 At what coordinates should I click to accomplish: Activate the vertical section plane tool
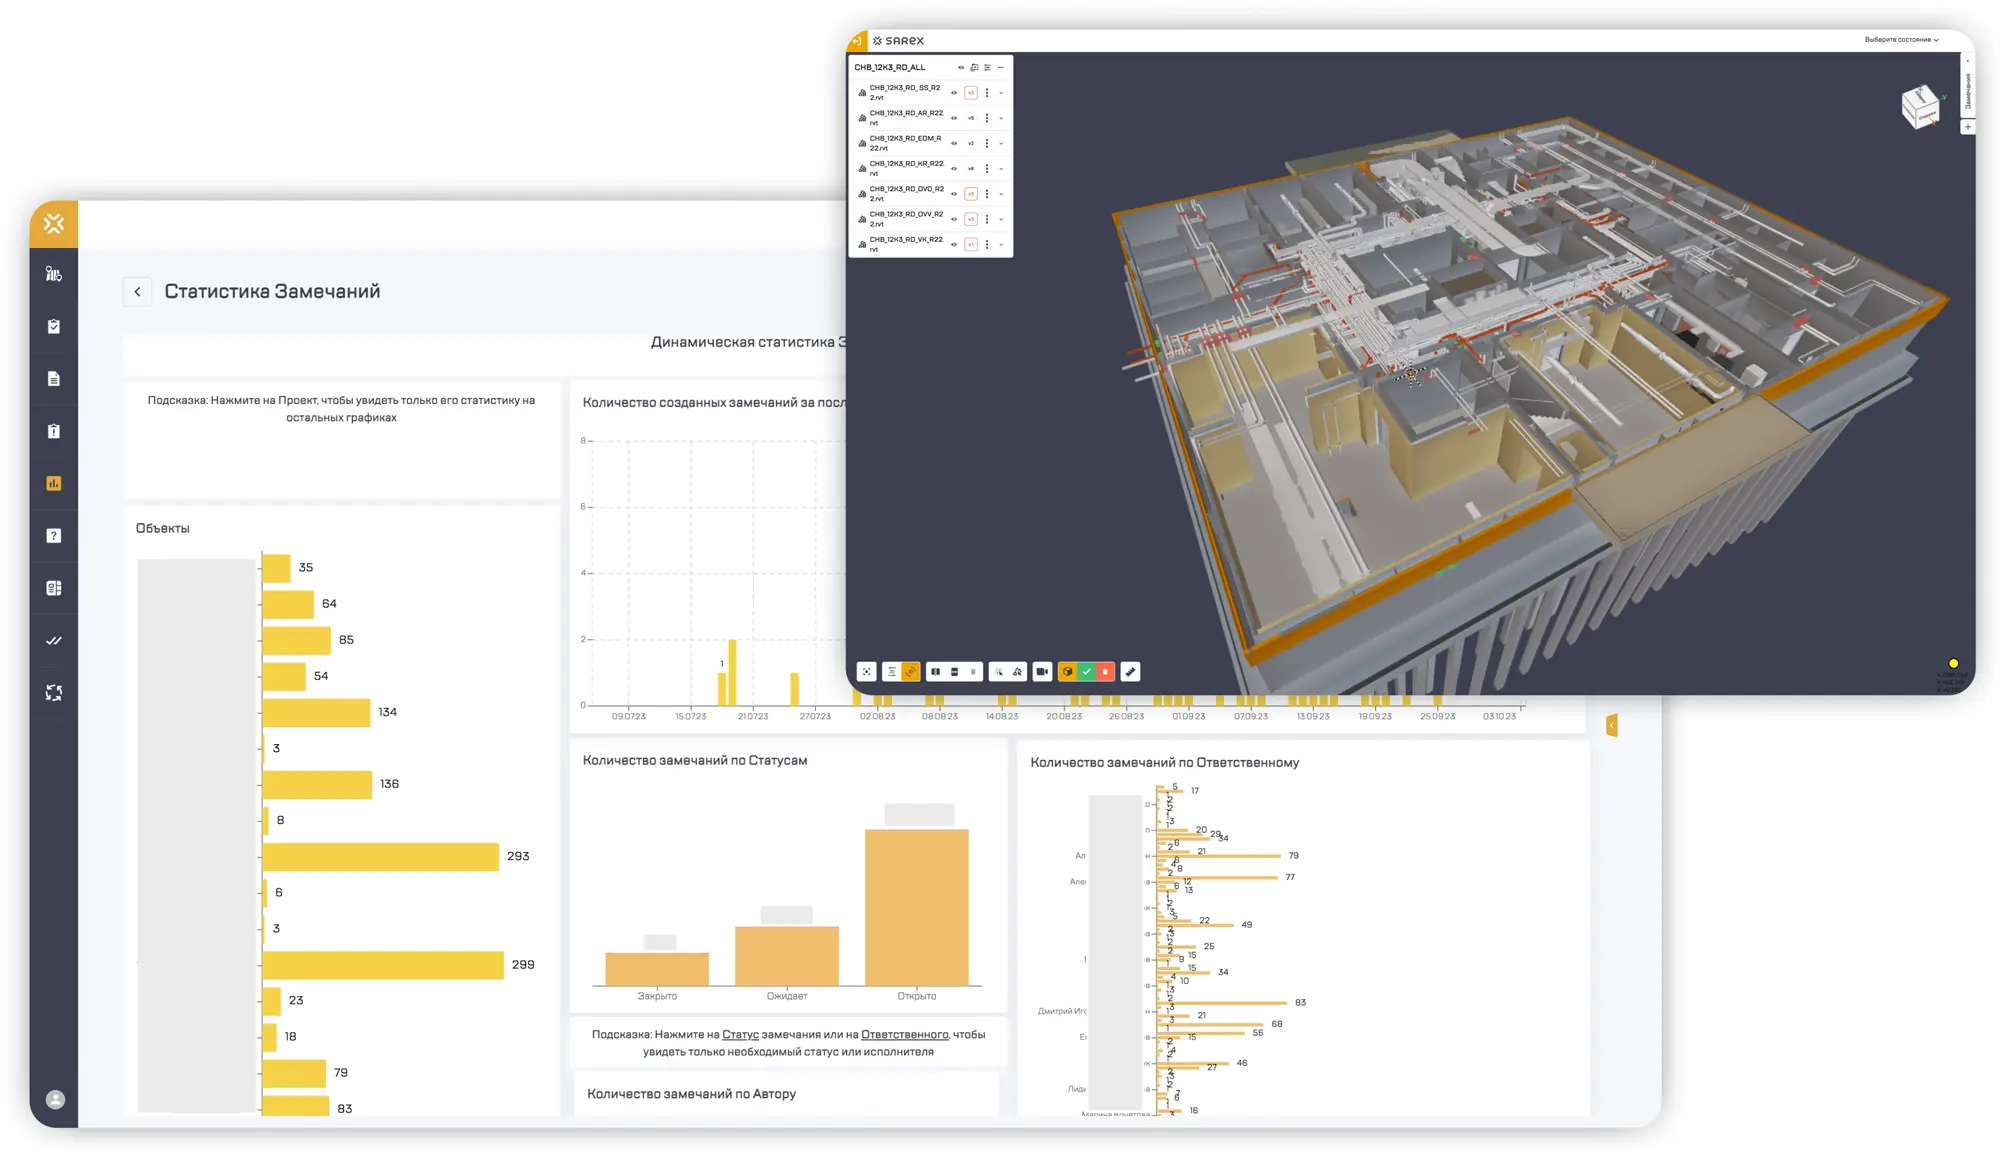[x=936, y=672]
